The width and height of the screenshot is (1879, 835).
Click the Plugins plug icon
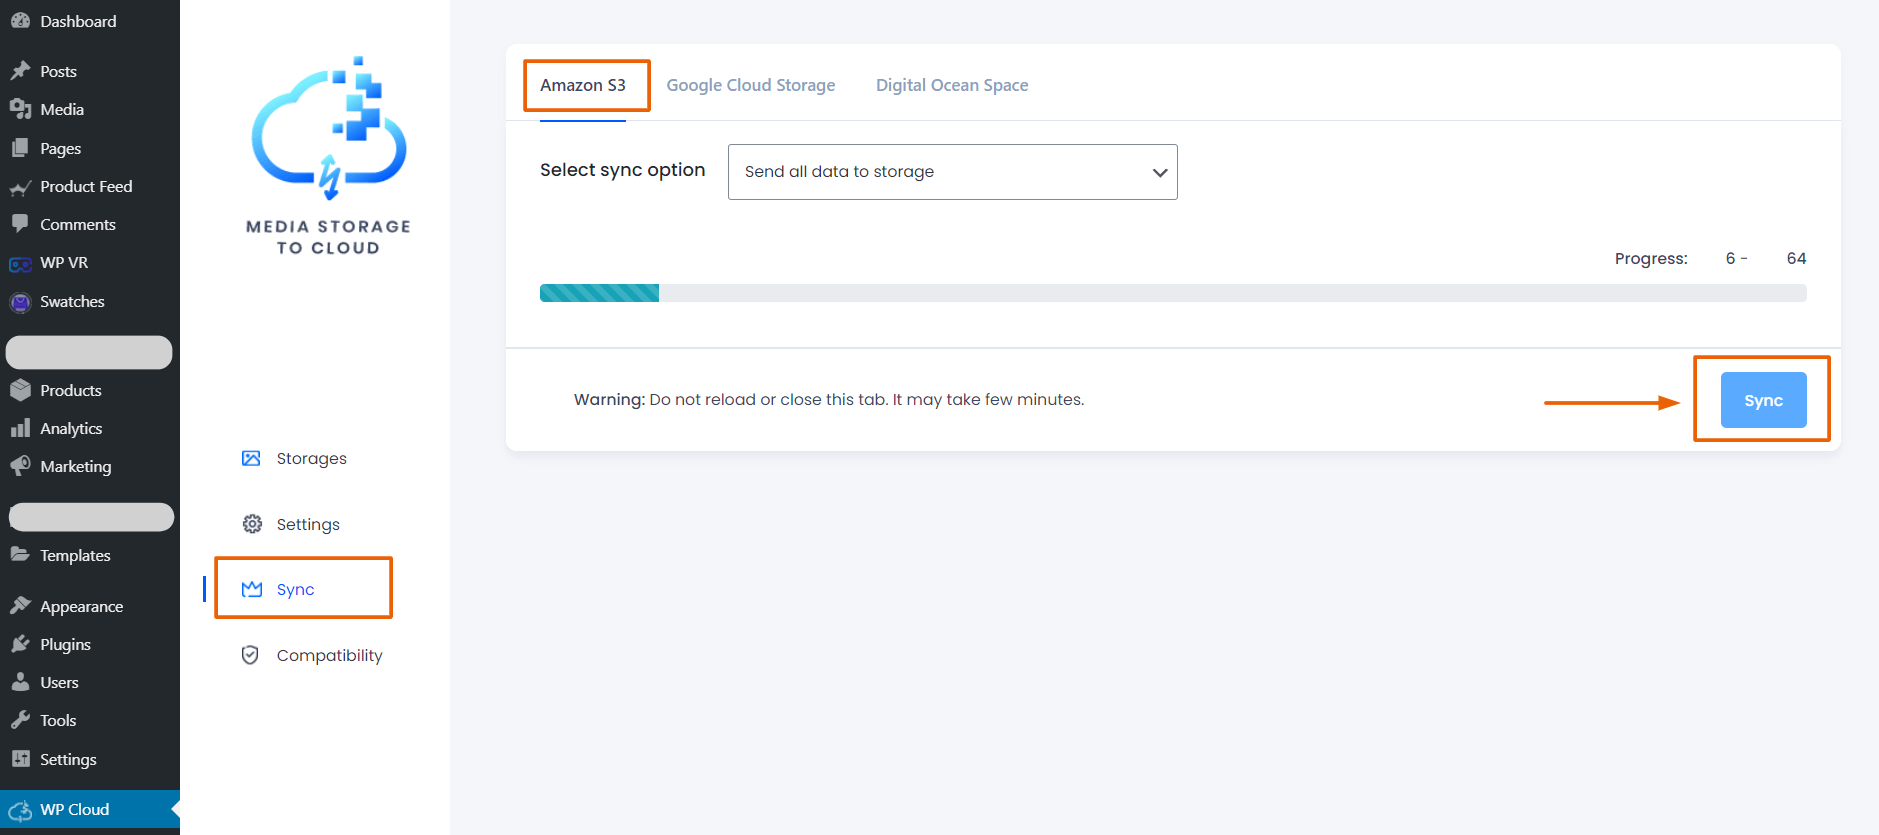(20, 644)
